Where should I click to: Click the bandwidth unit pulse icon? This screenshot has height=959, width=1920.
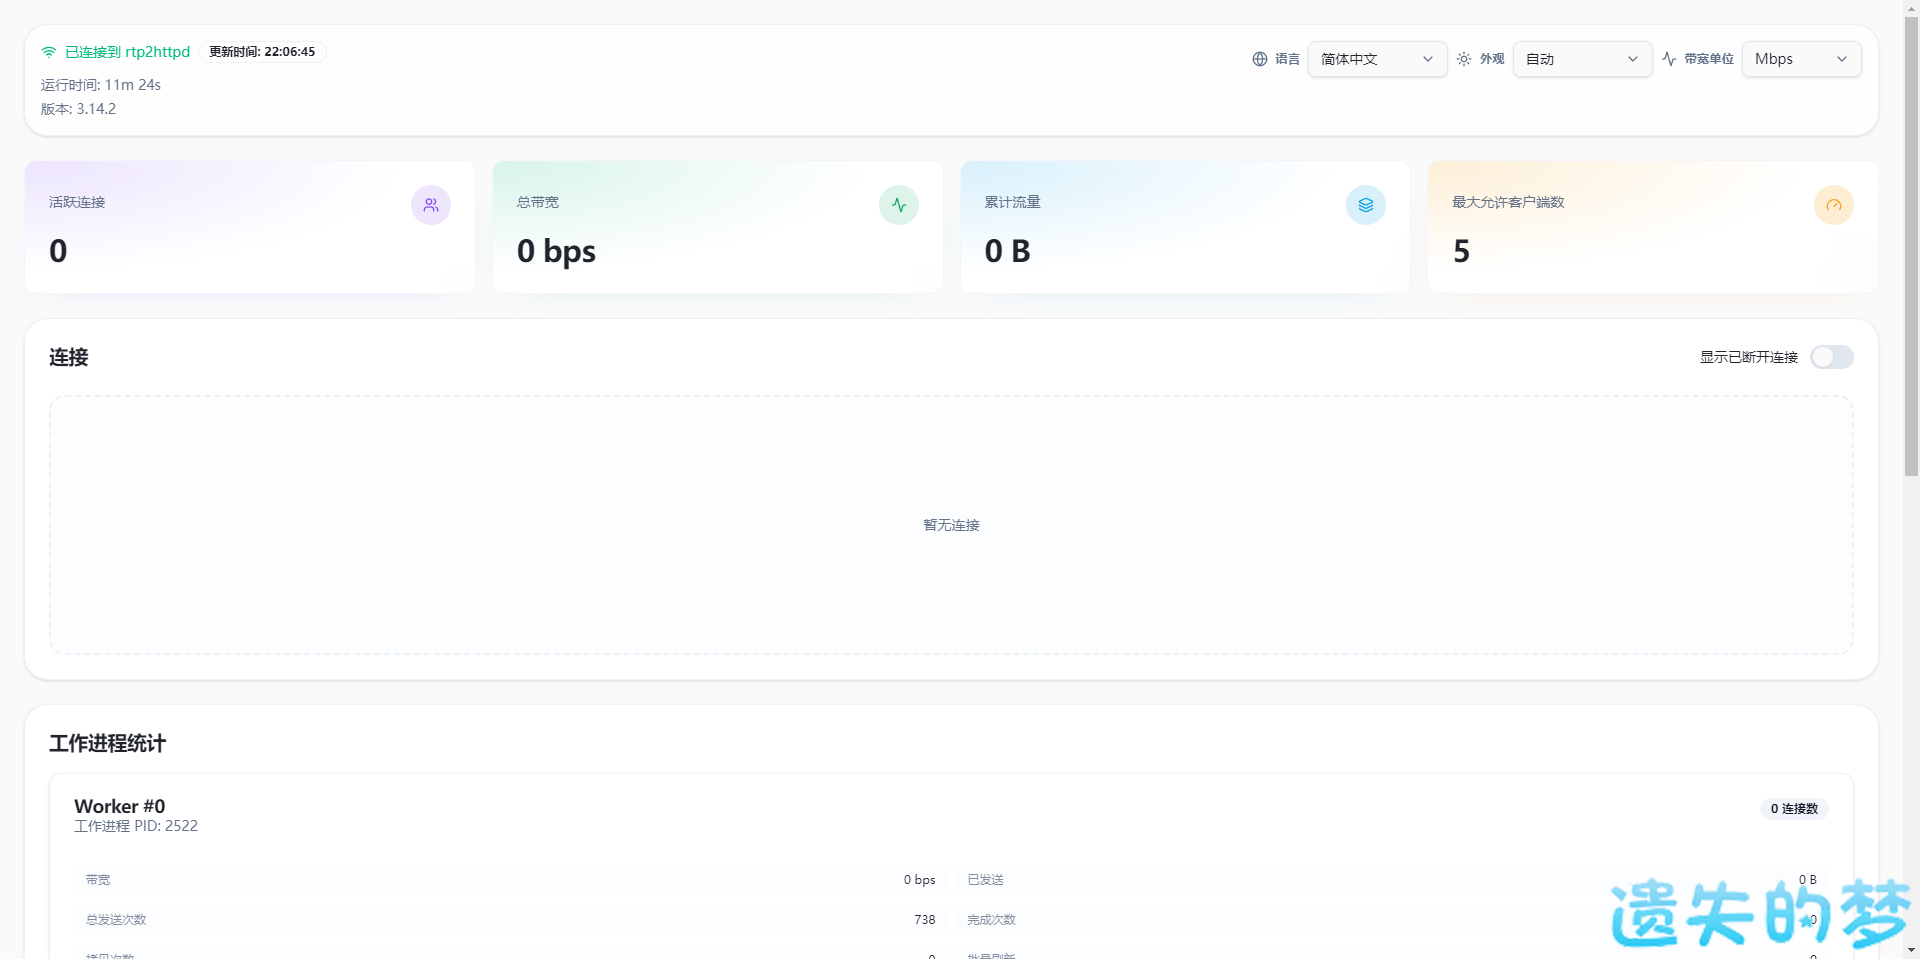(1669, 59)
